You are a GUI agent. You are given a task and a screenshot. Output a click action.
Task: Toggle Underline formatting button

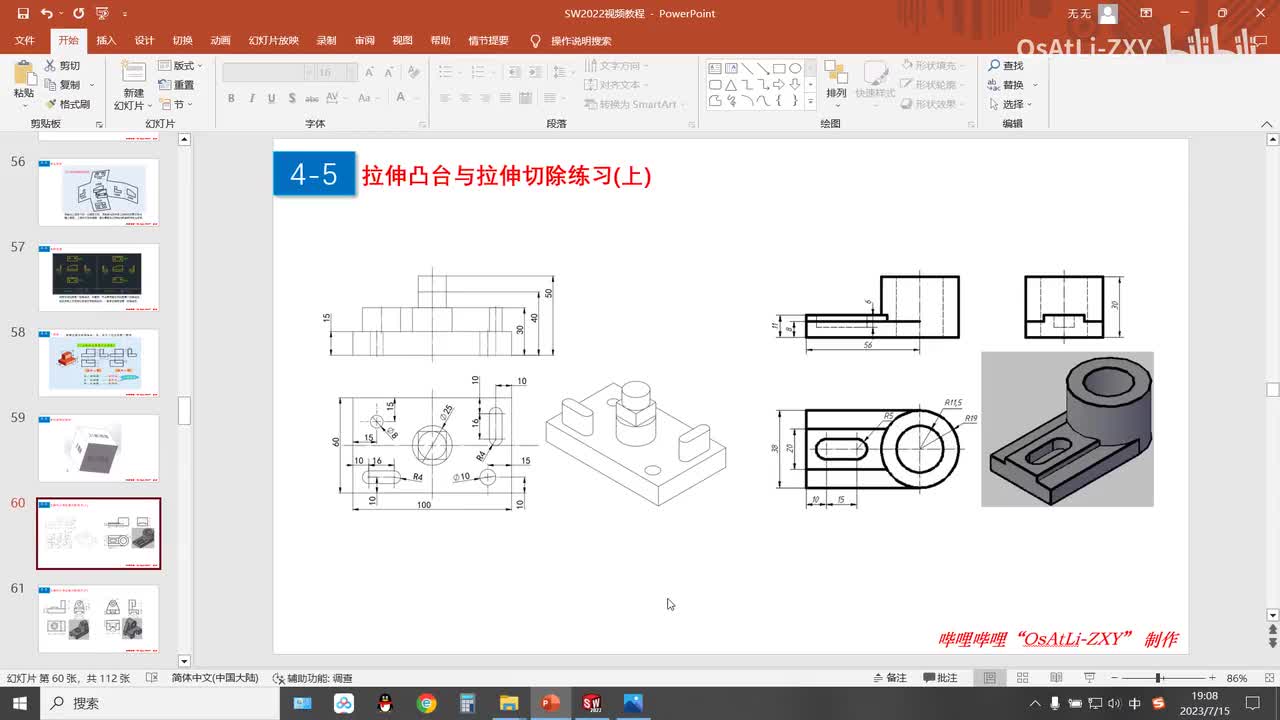[x=272, y=98]
